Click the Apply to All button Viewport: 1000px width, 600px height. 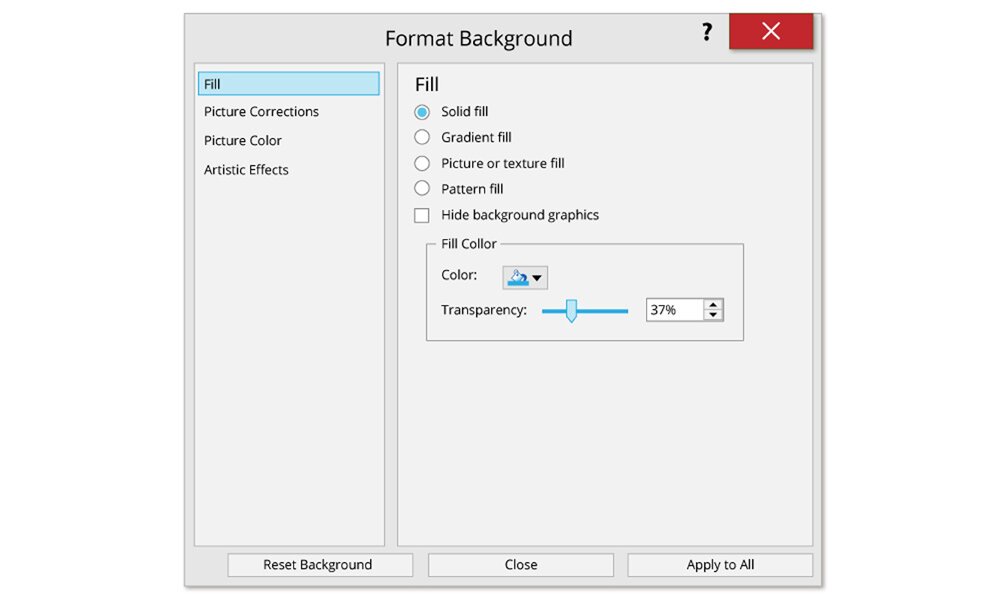(720, 565)
